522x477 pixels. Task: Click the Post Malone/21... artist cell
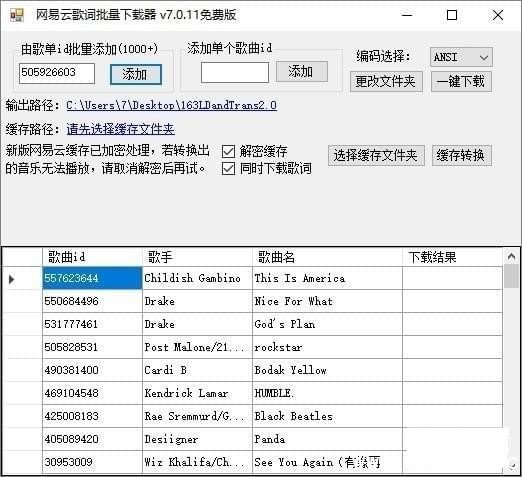(197, 347)
